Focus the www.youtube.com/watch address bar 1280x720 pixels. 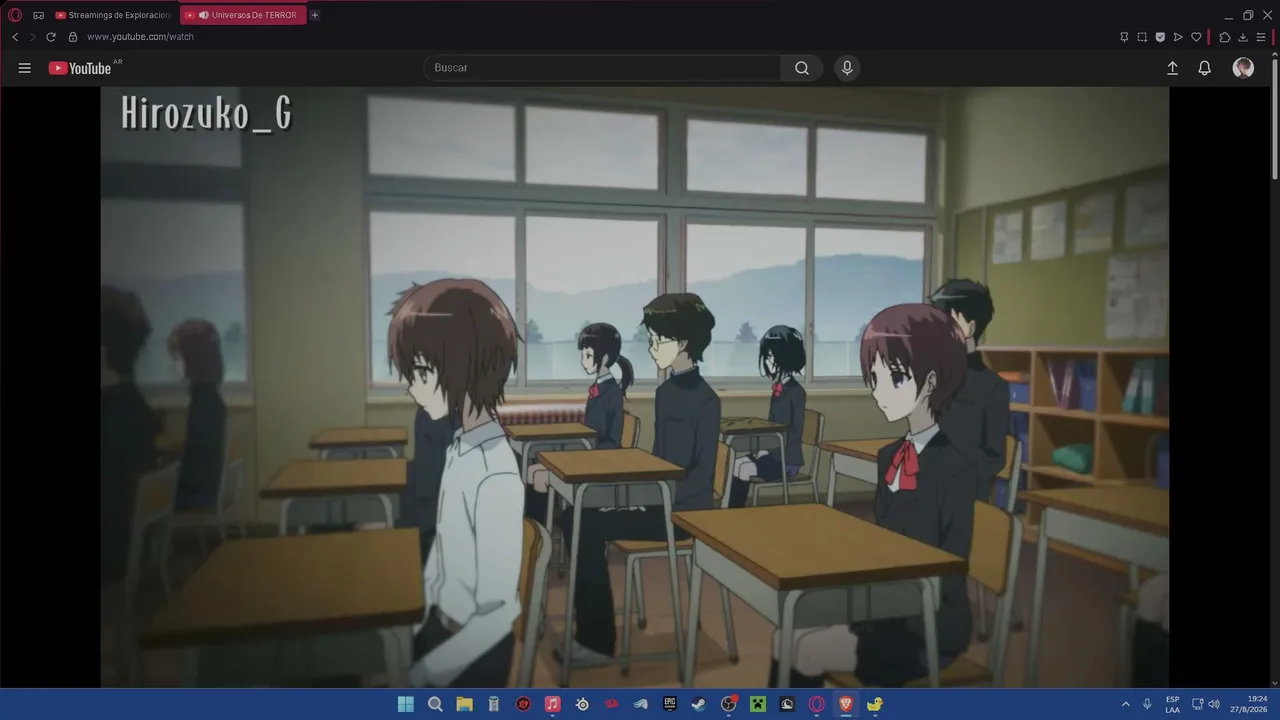point(140,37)
